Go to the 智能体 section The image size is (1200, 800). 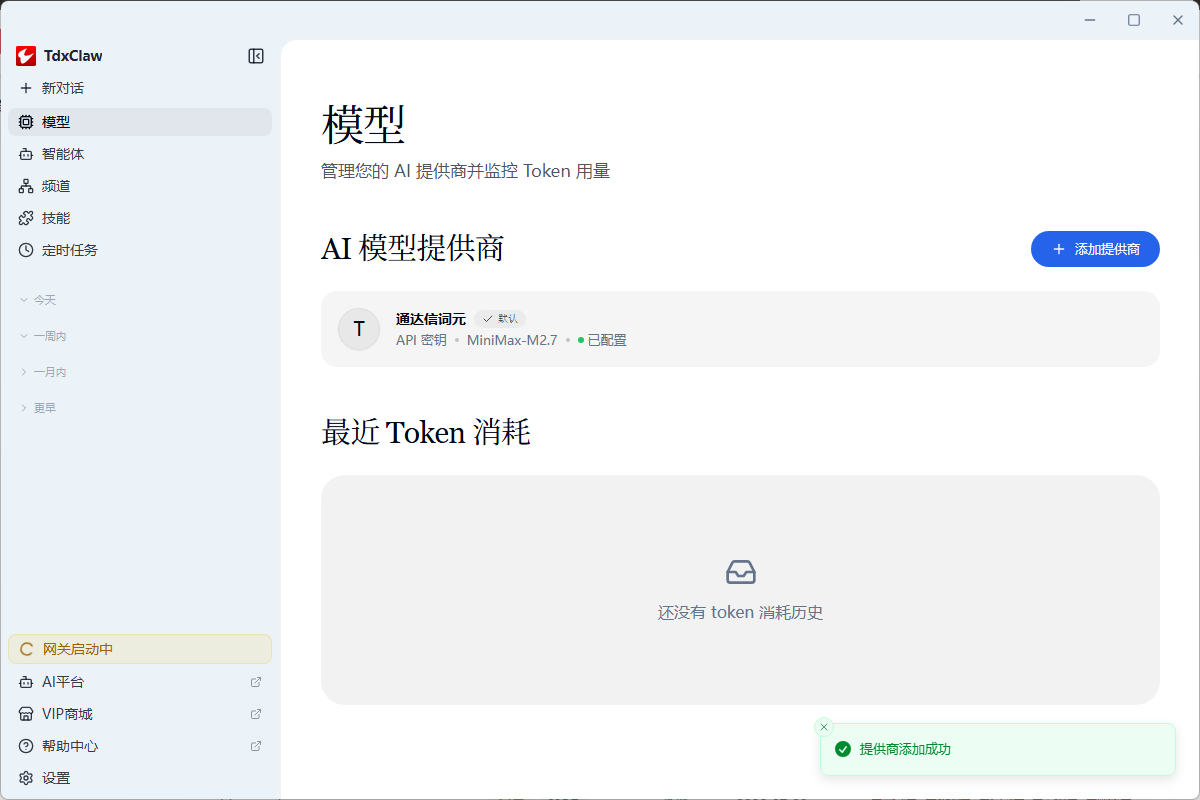click(x=140, y=154)
